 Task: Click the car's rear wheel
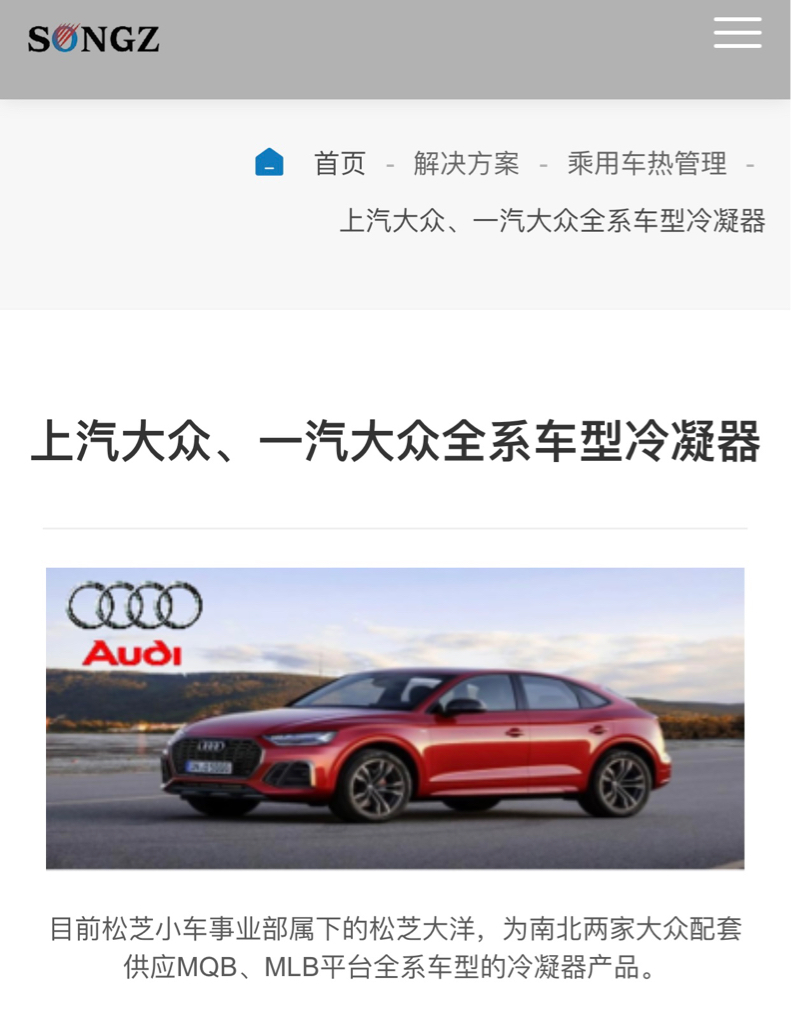coord(615,784)
